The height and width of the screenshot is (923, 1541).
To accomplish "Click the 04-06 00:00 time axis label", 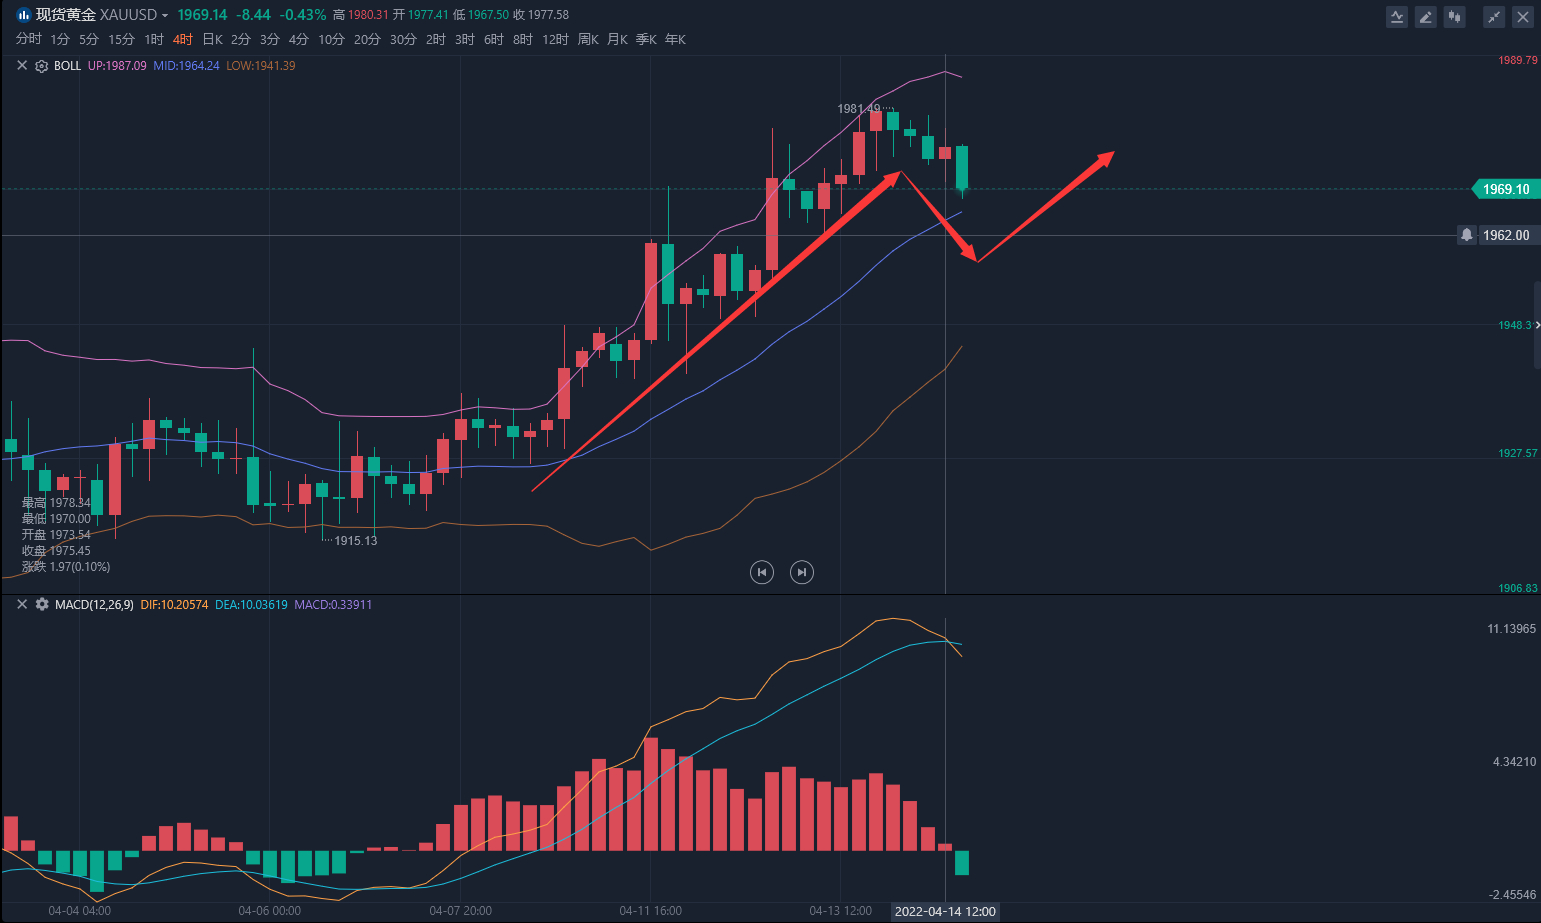I will point(270,911).
